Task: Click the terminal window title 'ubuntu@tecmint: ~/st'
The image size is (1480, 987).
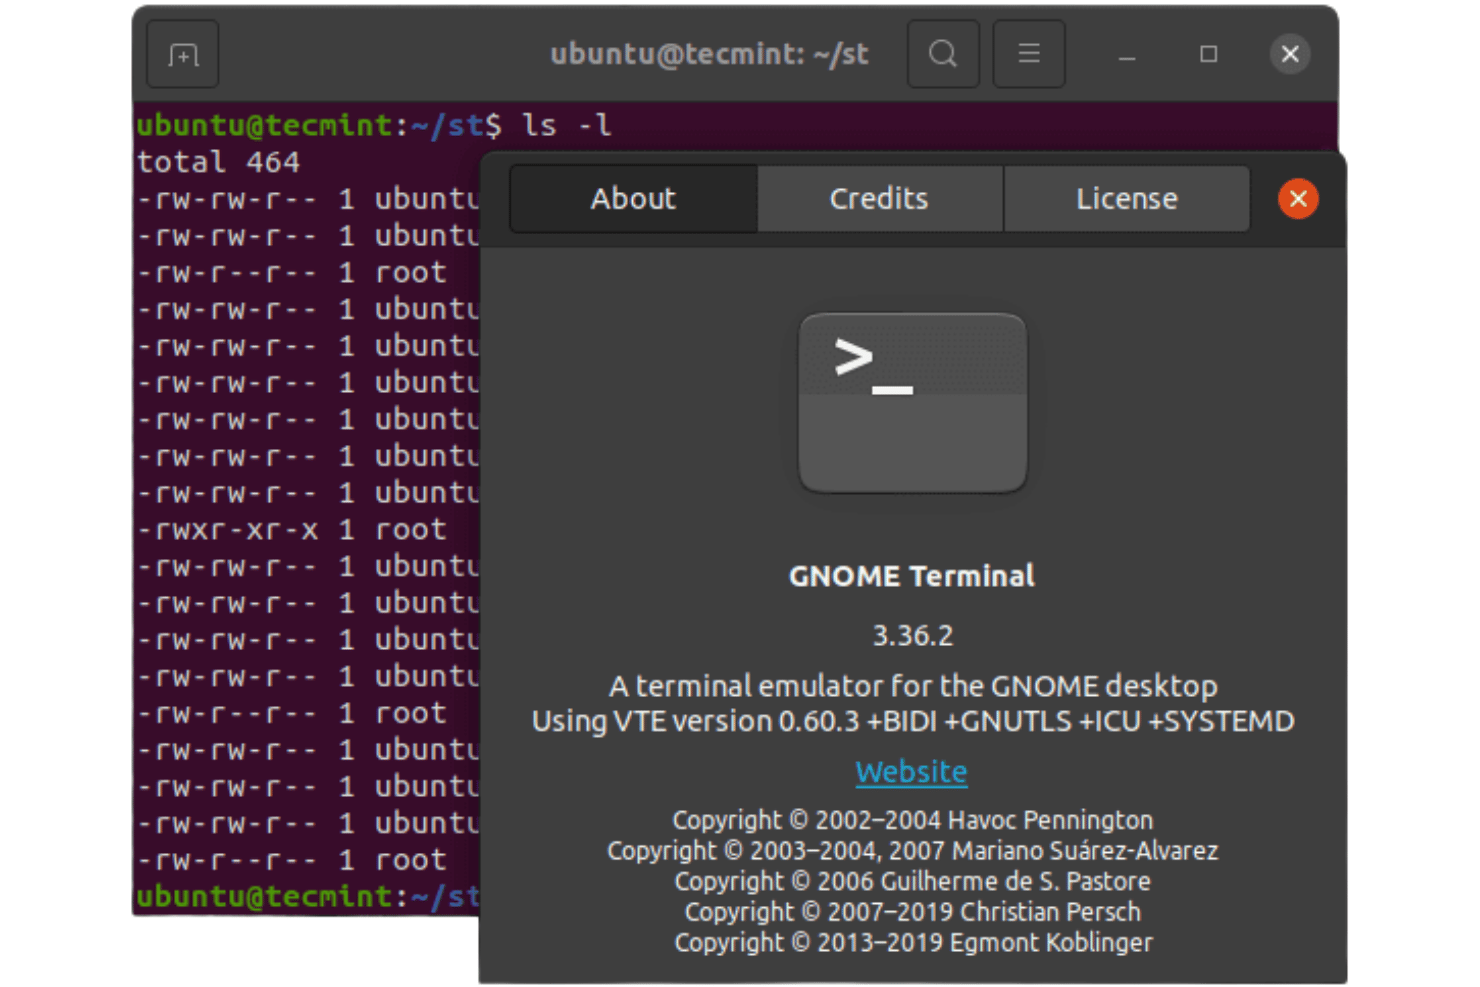Action: tap(709, 54)
